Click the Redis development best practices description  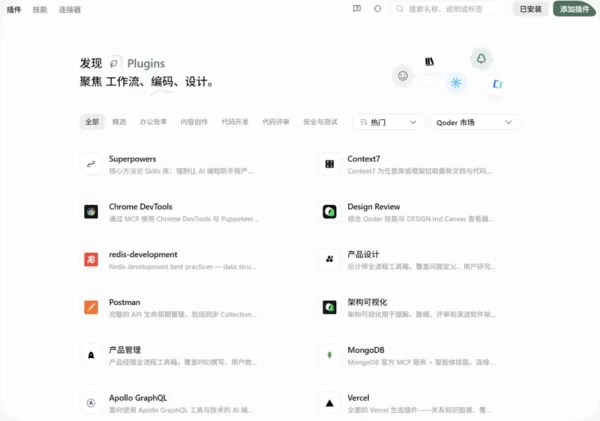(x=182, y=267)
